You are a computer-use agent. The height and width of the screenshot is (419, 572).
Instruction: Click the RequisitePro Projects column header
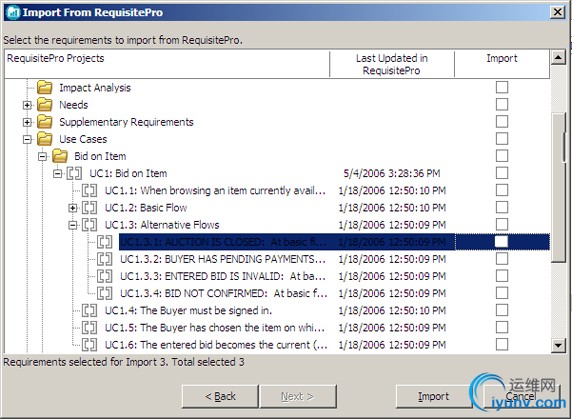pos(167,64)
